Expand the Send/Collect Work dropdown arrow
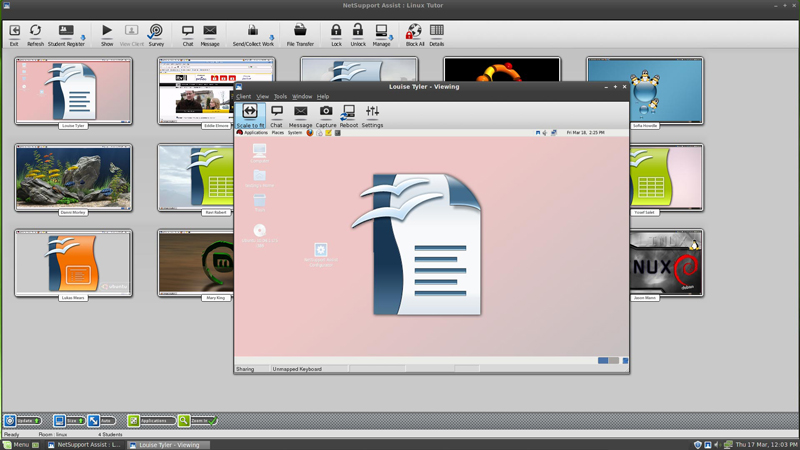This screenshot has width=800, height=450. (271, 38)
